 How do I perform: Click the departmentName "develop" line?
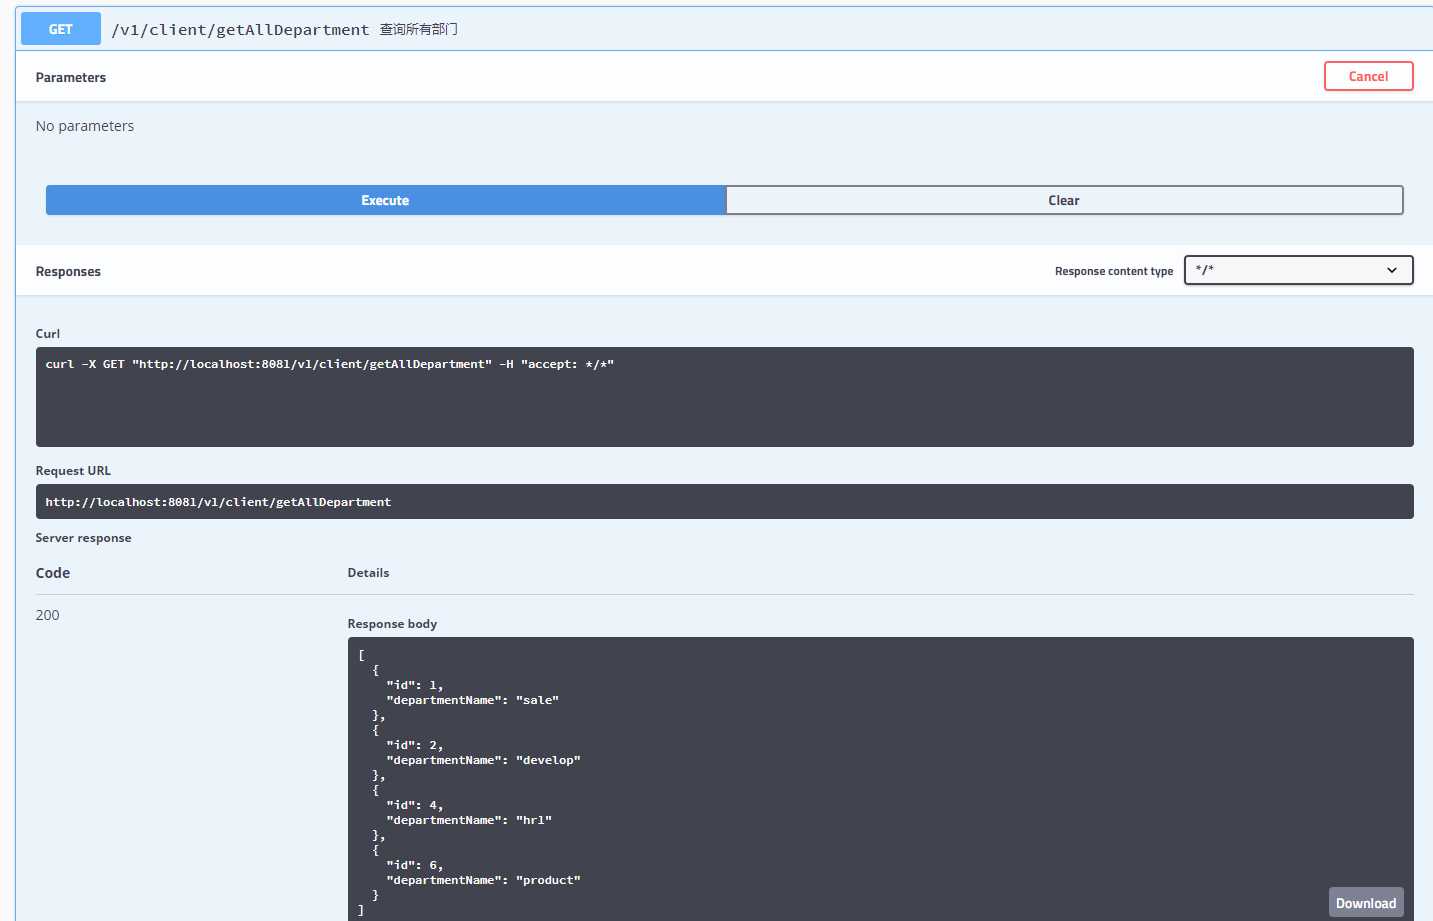point(483,760)
